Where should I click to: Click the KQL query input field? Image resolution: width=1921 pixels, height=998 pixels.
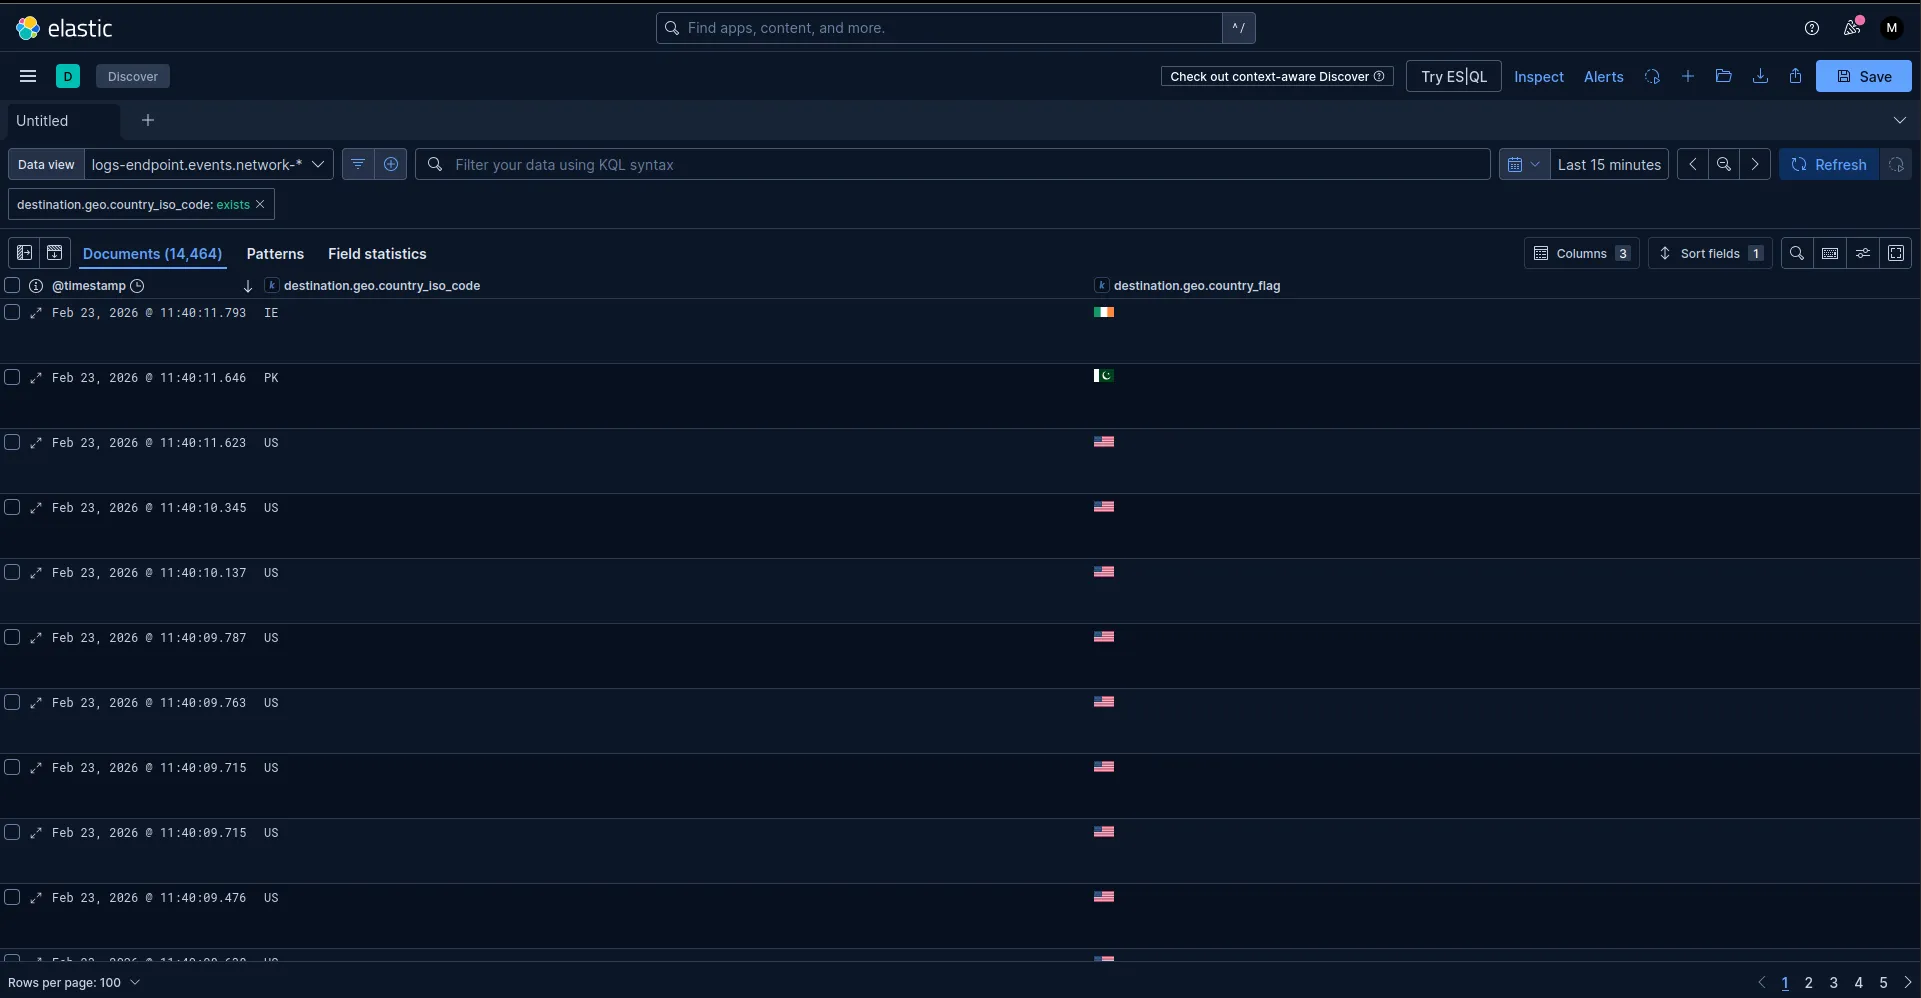tap(953, 164)
